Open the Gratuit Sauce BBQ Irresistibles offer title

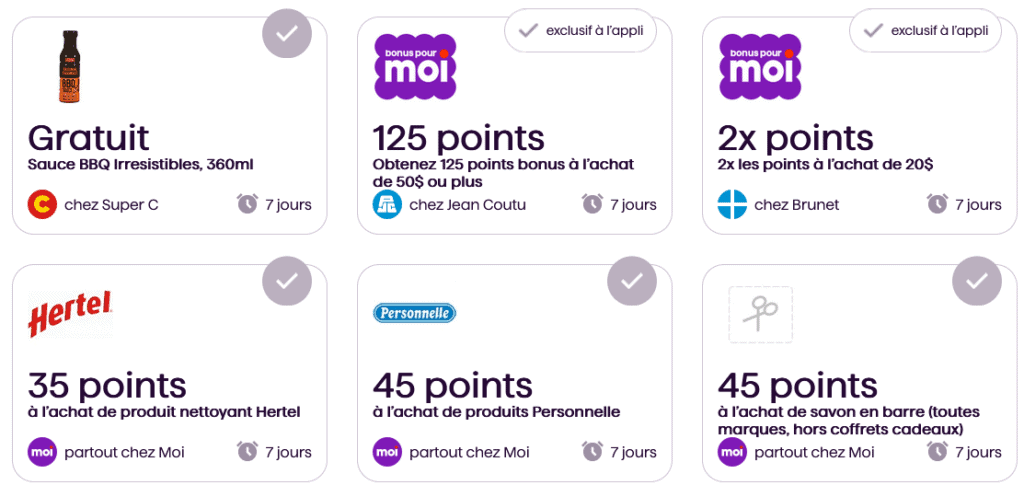click(88, 138)
